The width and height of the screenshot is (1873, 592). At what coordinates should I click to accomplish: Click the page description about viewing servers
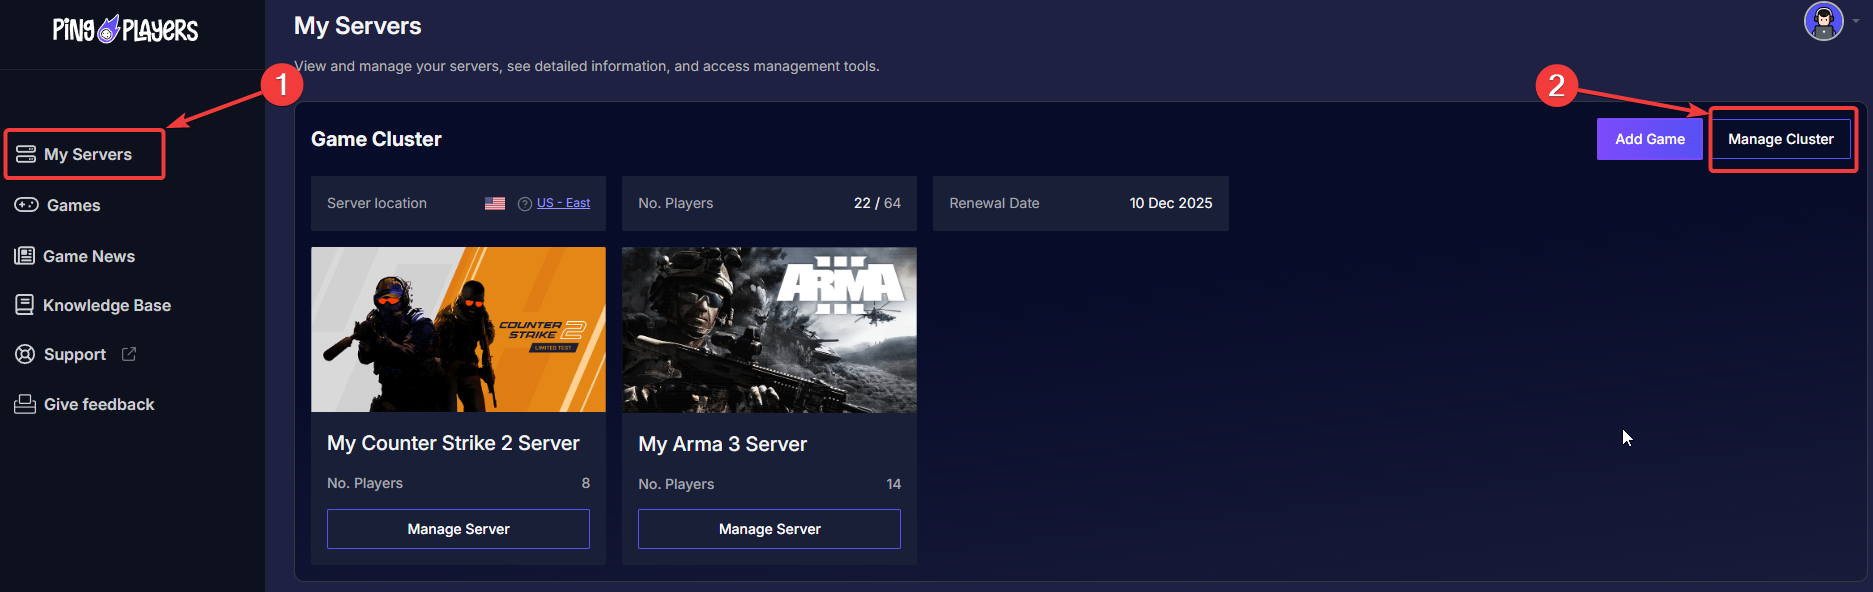[x=587, y=66]
